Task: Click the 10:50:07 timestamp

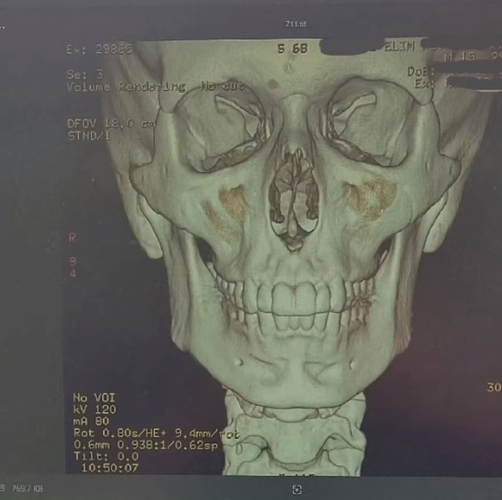Action: pyautogui.click(x=110, y=468)
